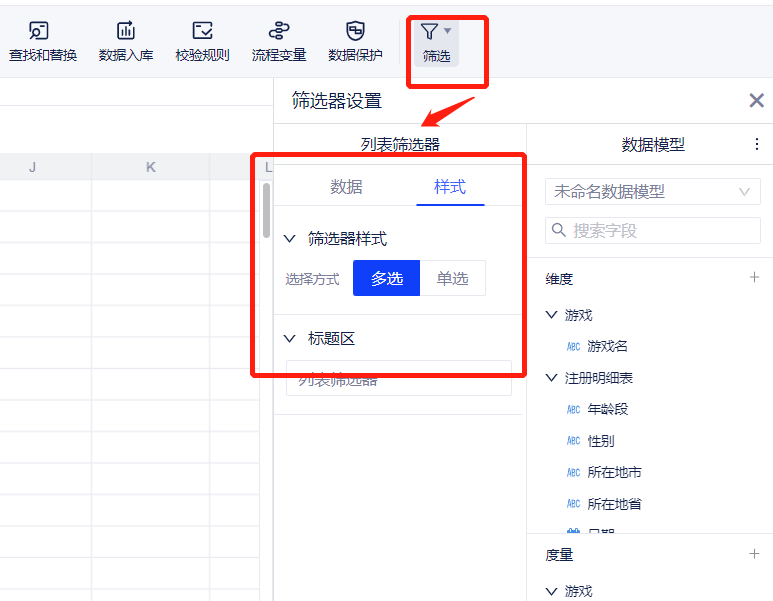Image resolution: width=773 pixels, height=601 pixels.
Task: Collapse the 标题区 section
Action: click(290, 339)
